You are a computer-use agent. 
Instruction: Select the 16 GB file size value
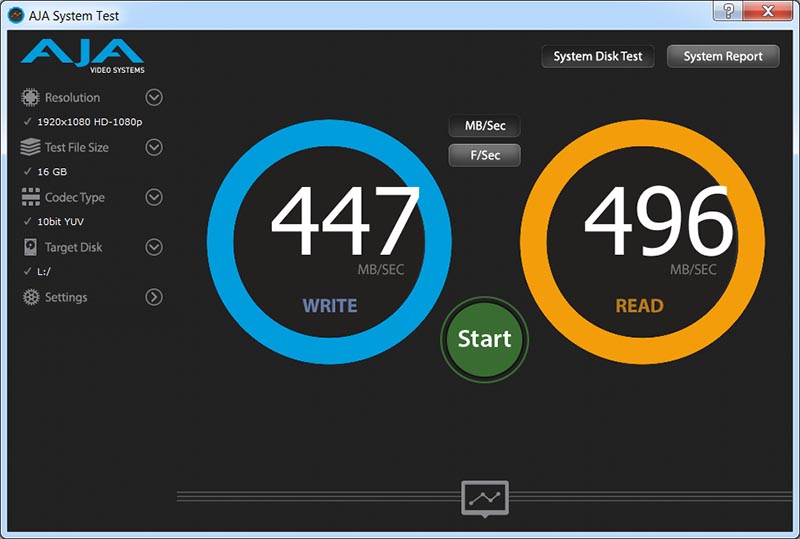[x=52, y=172]
